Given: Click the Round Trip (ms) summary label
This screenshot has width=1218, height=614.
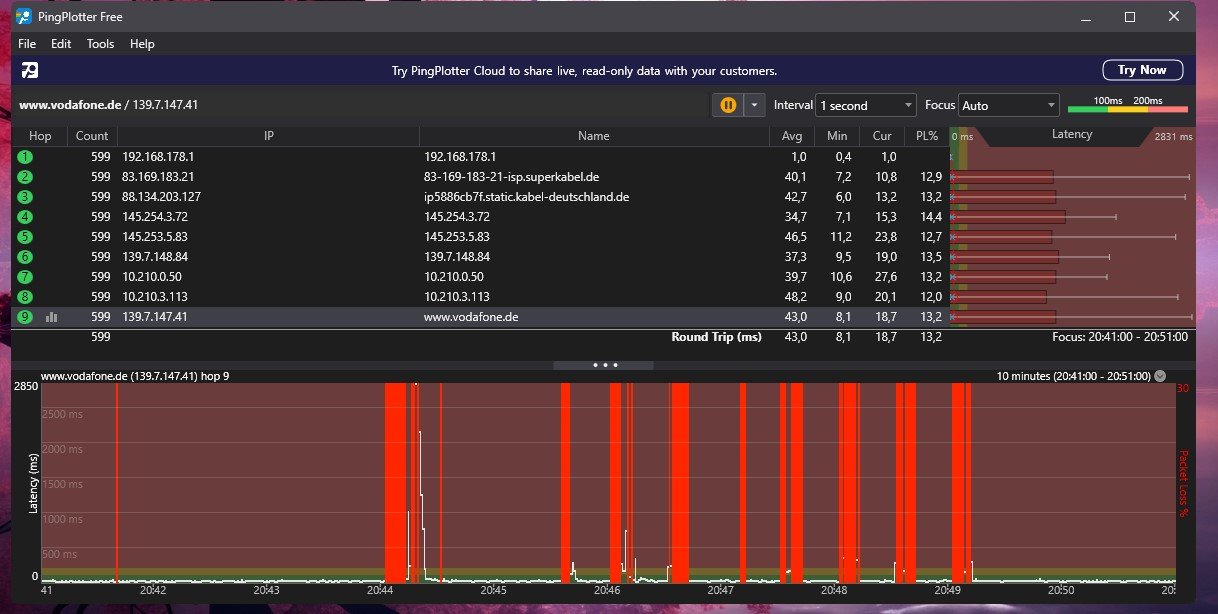Looking at the screenshot, I should 716,337.
